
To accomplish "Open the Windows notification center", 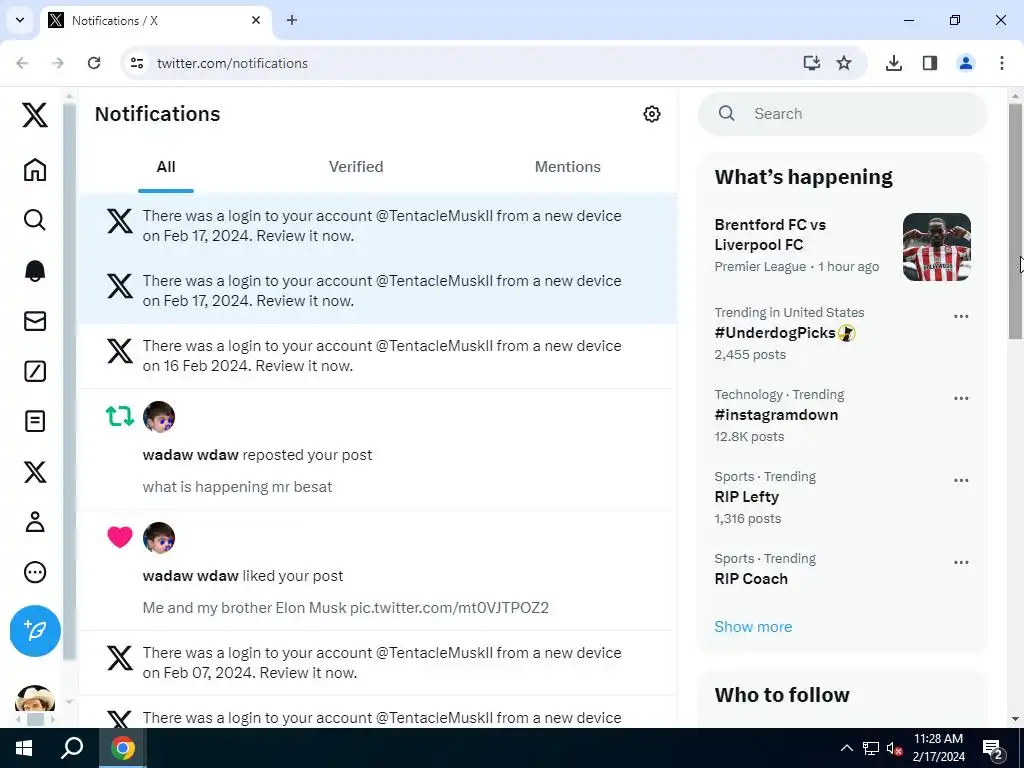I will 993,750.
